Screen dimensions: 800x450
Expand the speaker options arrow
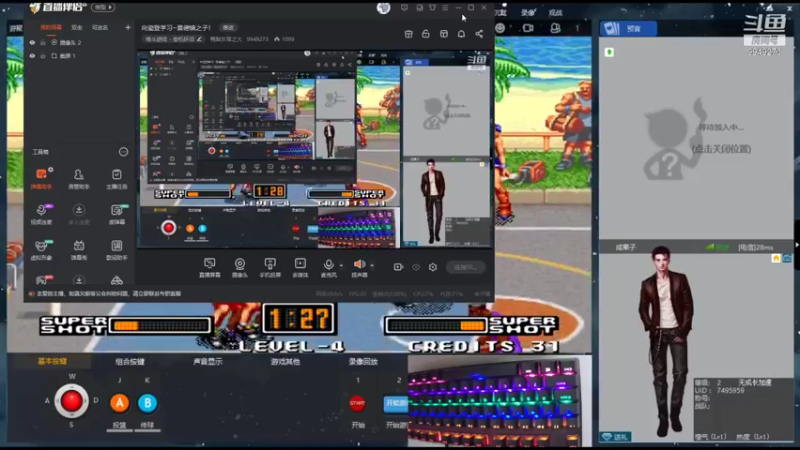tap(372, 265)
